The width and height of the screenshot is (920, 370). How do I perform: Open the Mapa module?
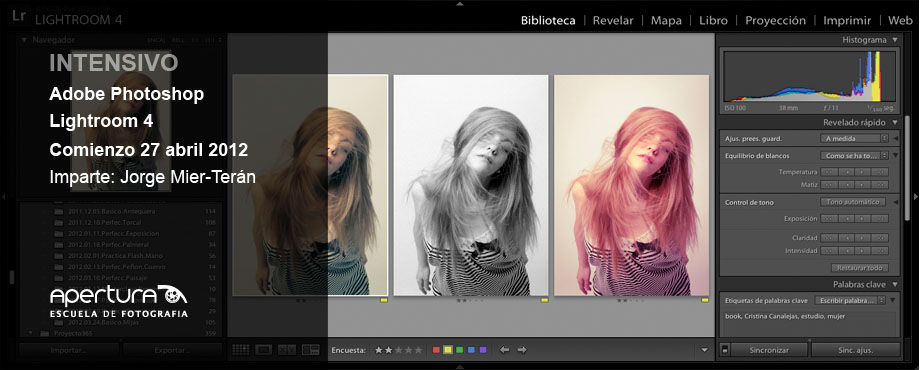(666, 21)
